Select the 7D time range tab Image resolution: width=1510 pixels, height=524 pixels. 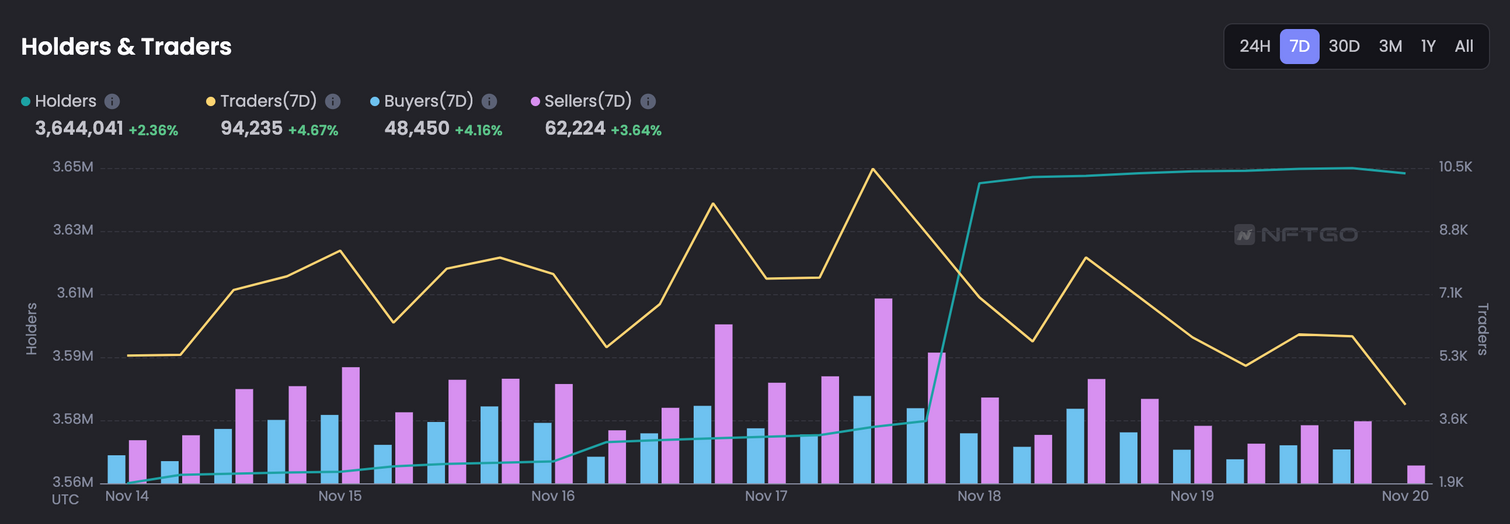pos(1299,46)
